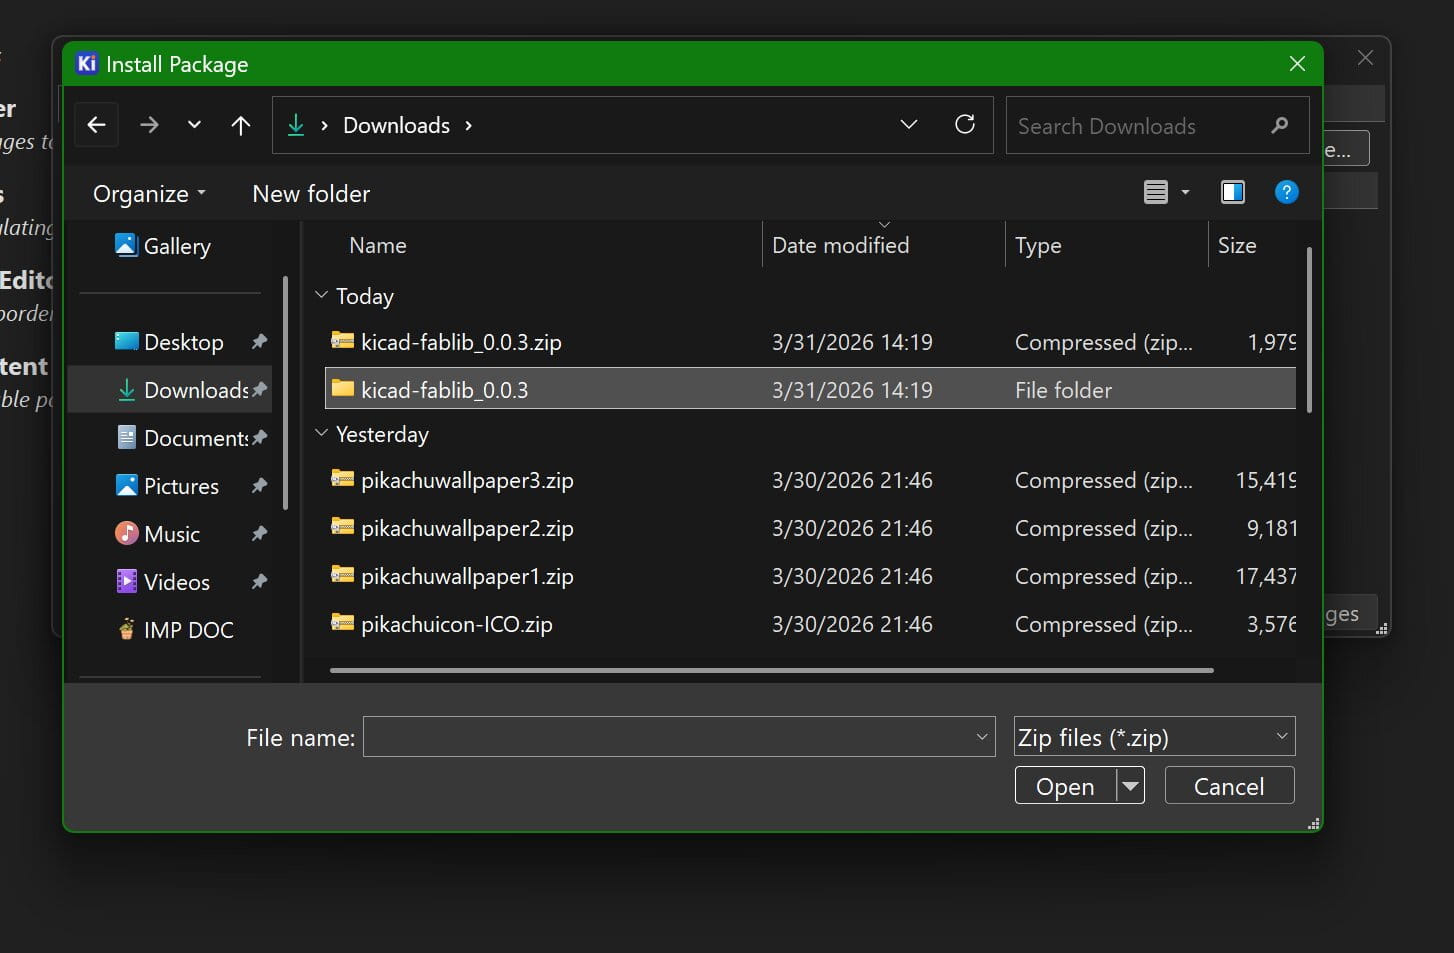Screen dimensions: 1454x953
Task: Click the Up directory arrow
Action: click(x=241, y=125)
